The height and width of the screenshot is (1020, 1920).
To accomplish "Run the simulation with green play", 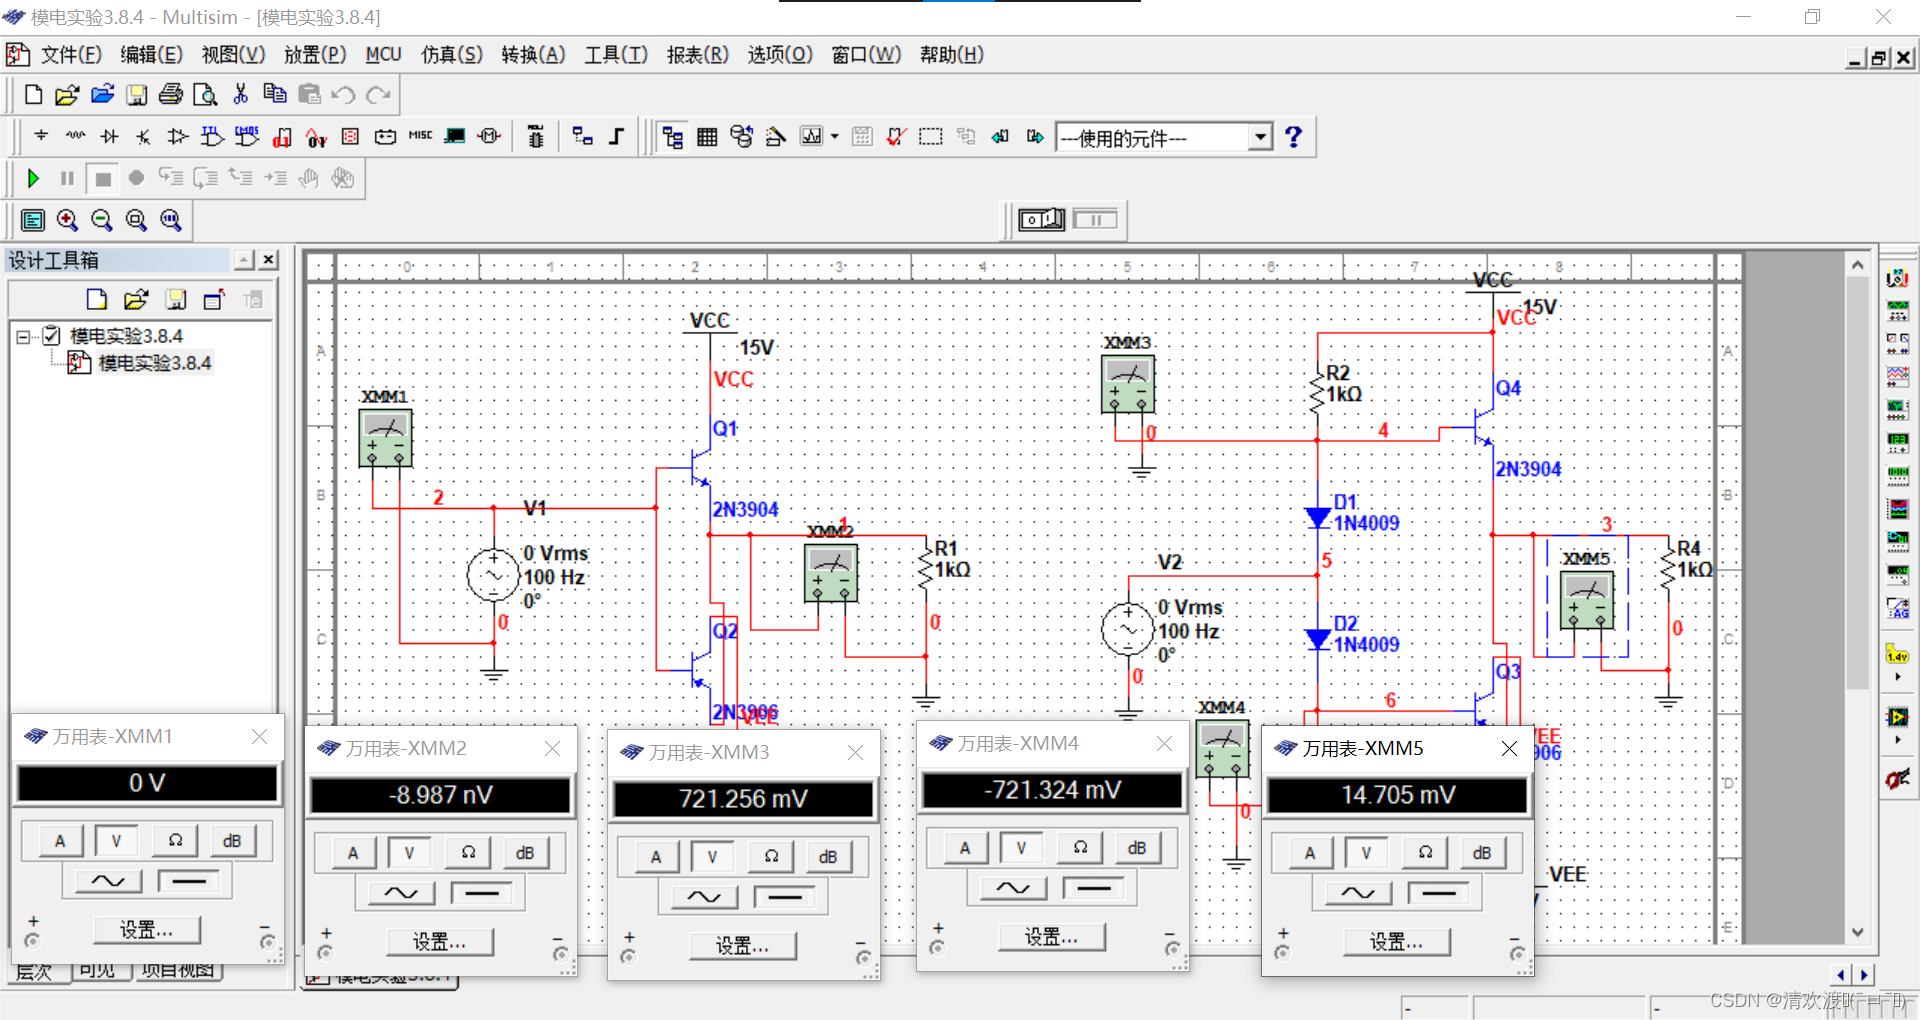I will [33, 179].
